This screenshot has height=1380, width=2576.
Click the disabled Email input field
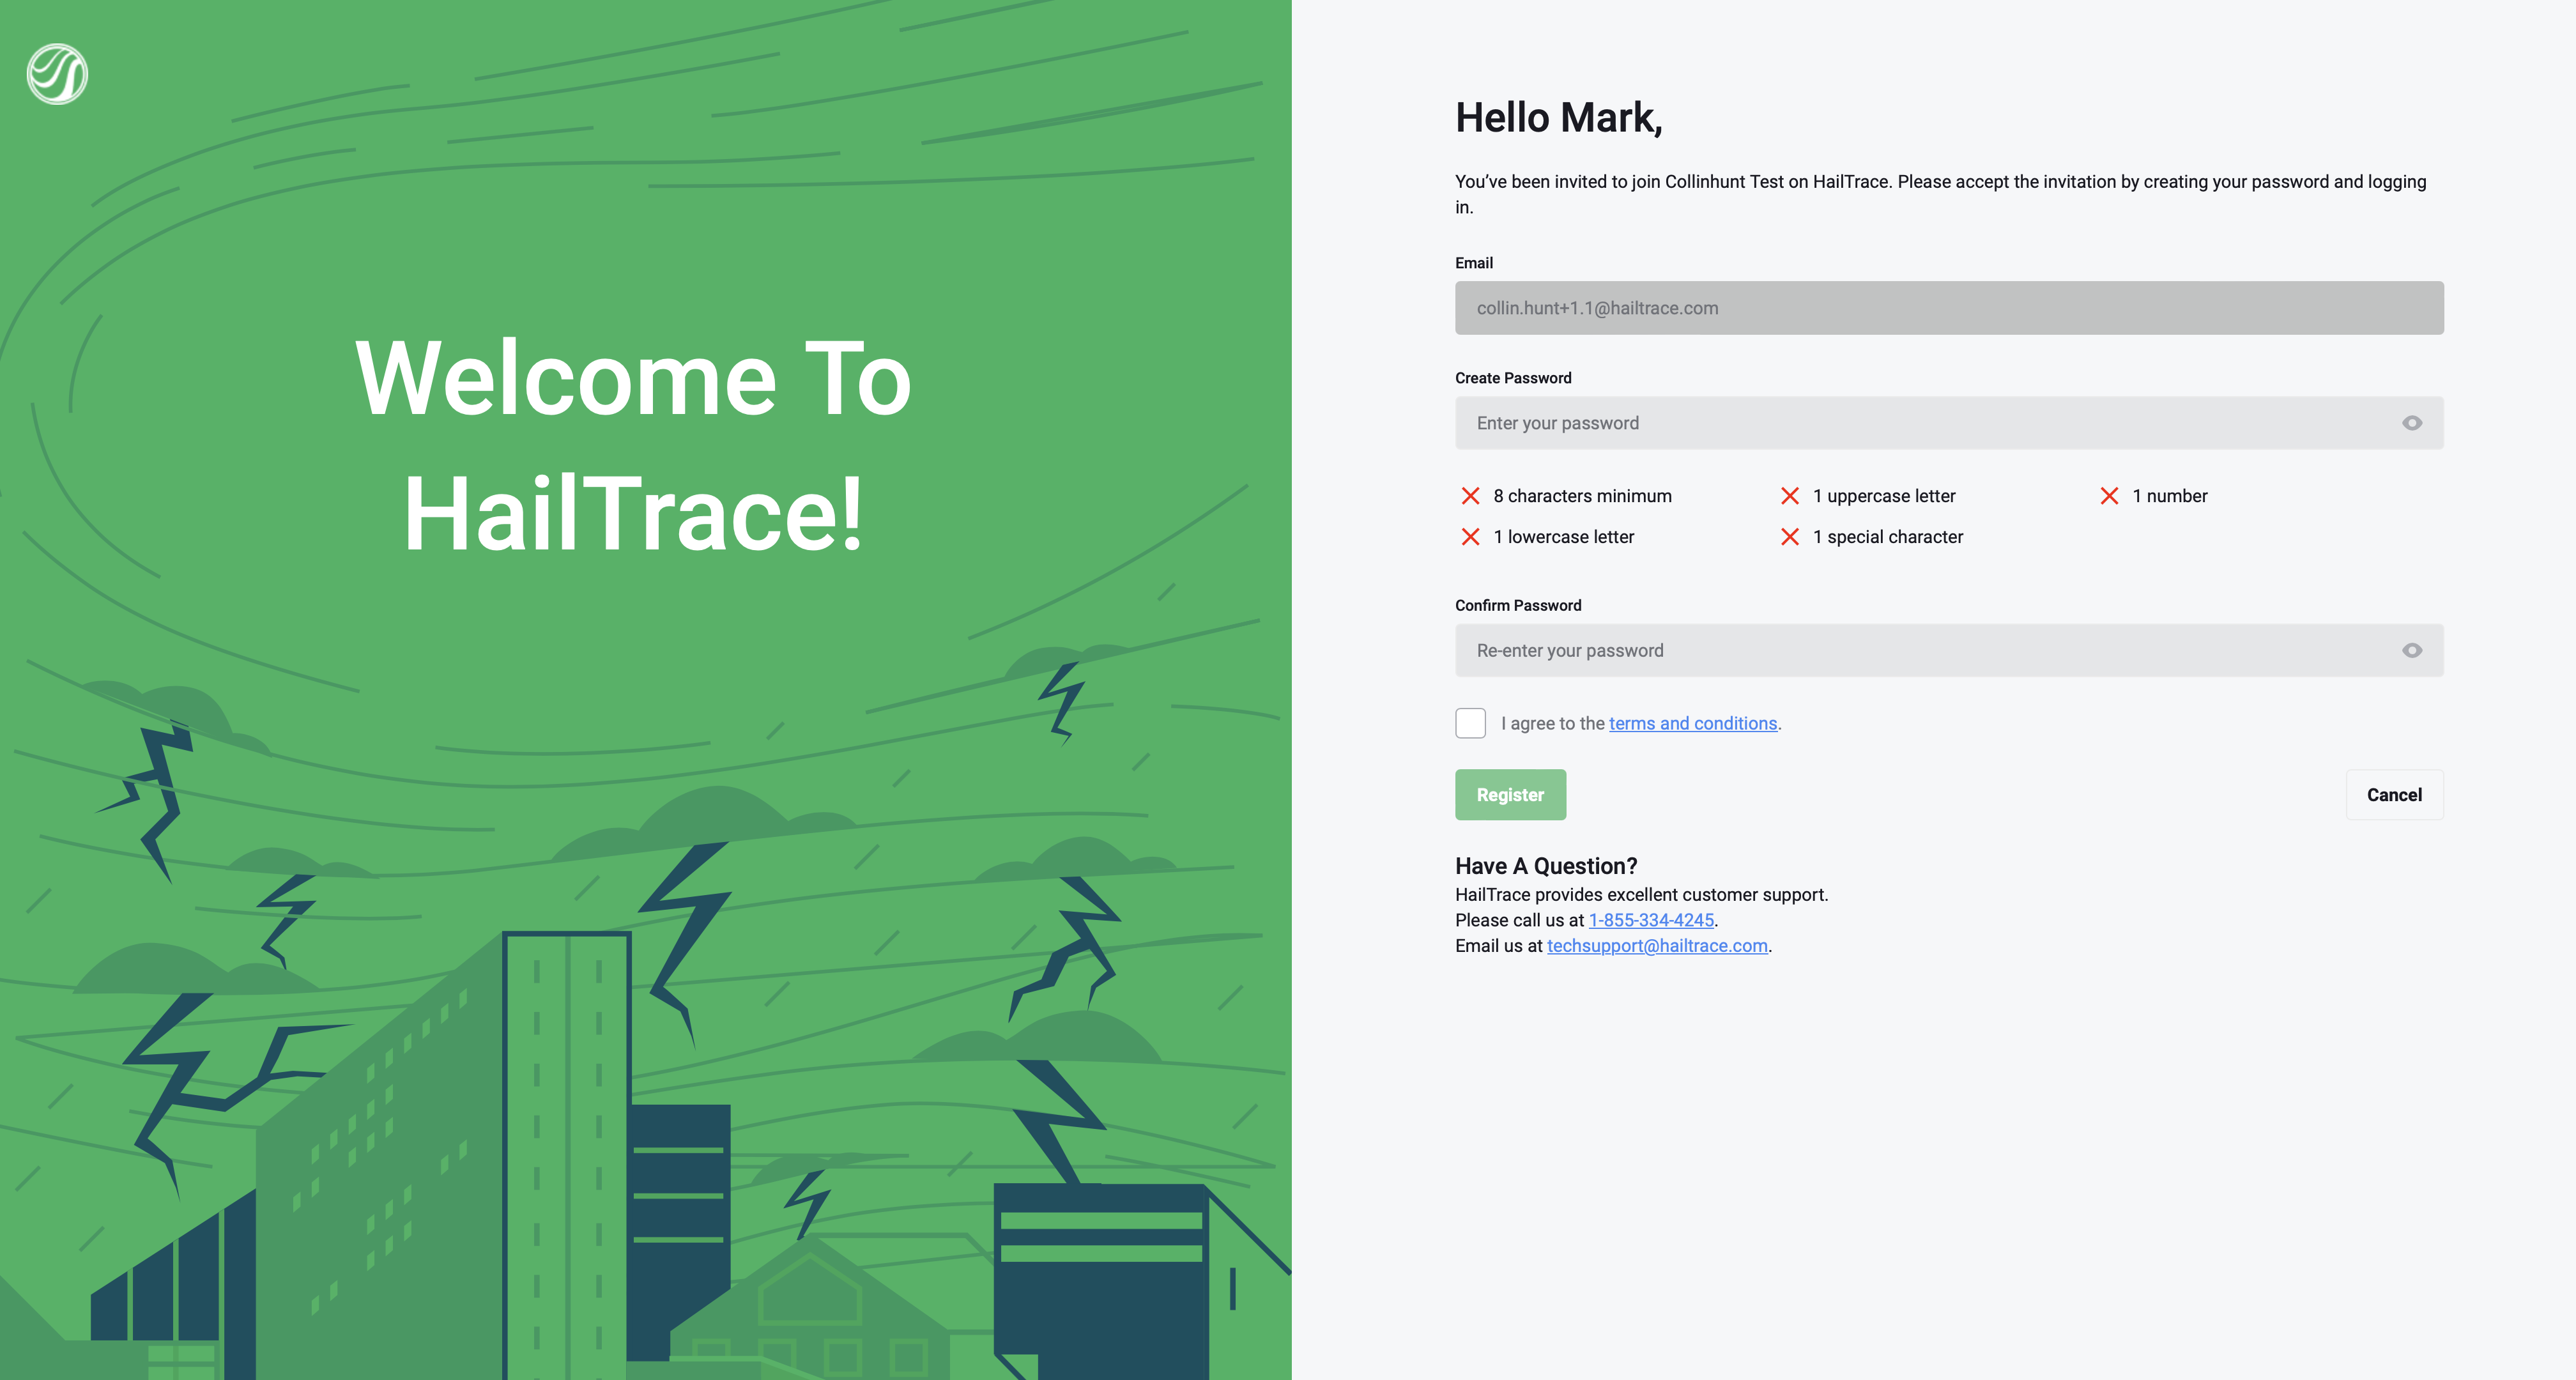(x=1948, y=308)
